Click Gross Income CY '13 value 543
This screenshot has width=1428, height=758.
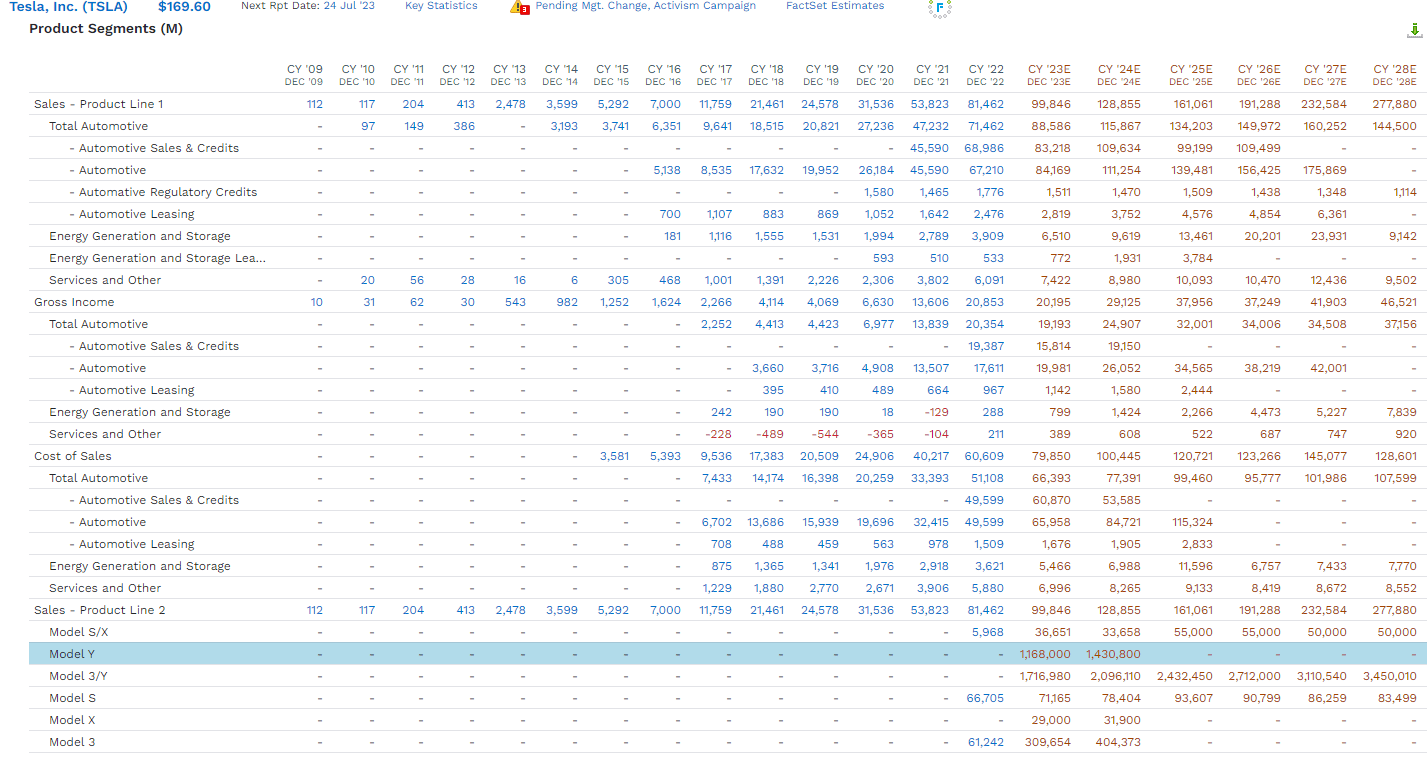[x=515, y=302]
